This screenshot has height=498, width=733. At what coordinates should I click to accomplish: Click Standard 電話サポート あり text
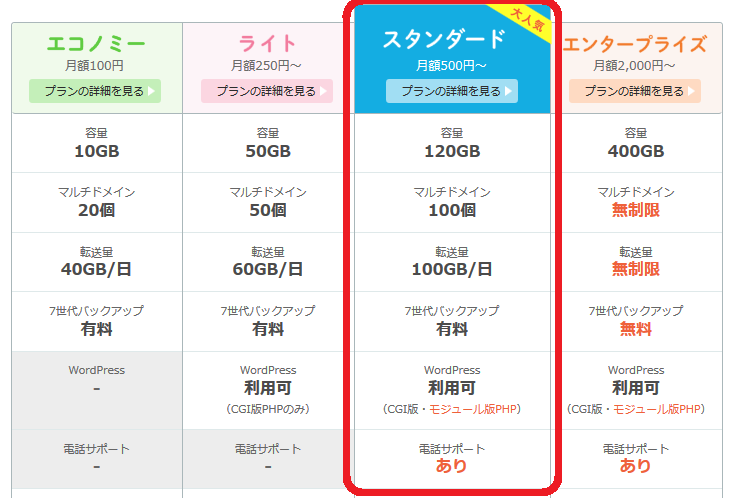[451, 465]
